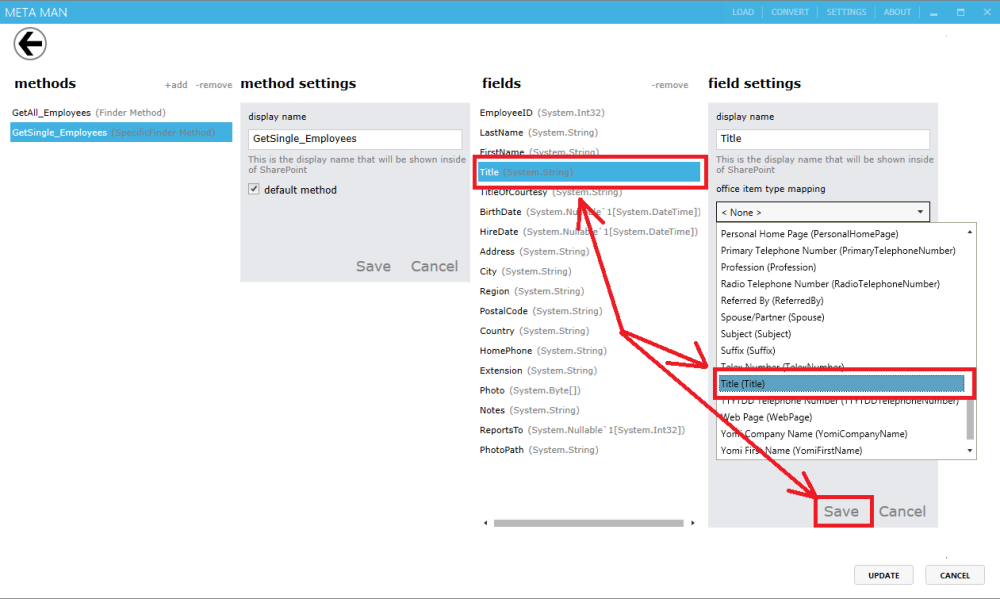Select Title (Title) from the mapping list
Viewport: 1000px width, 599px height.
pyautogui.click(x=845, y=383)
